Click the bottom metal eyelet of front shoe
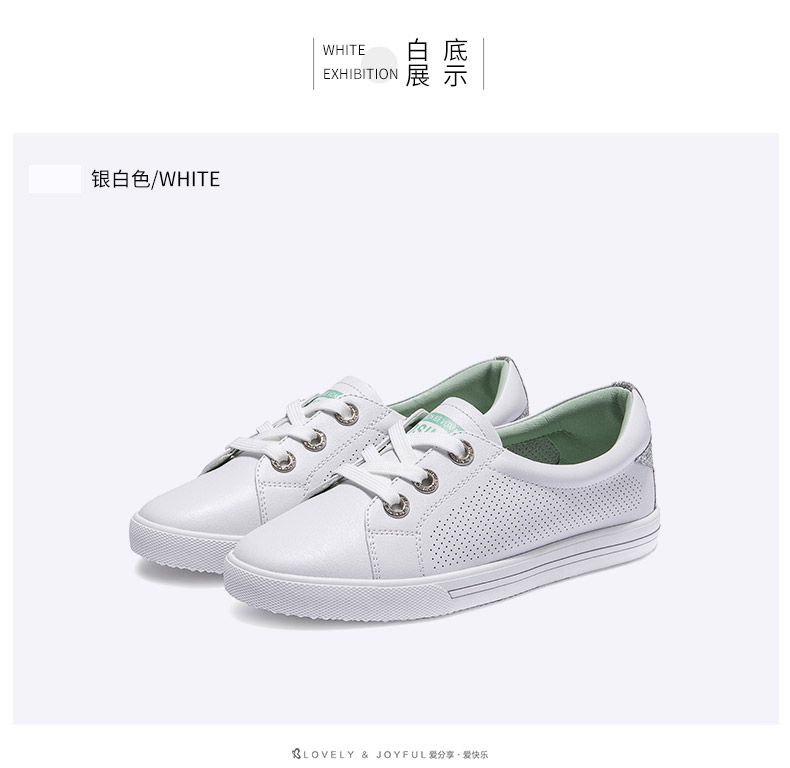Image resolution: width=790 pixels, height=768 pixels. 397,505
